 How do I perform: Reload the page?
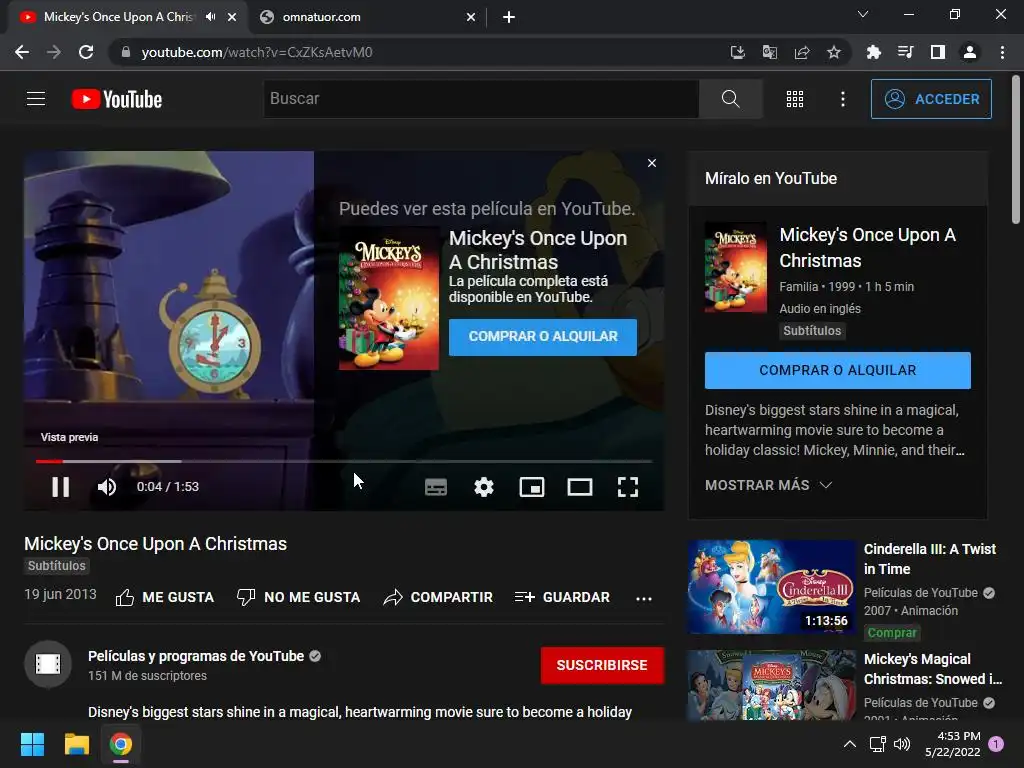tap(86, 52)
